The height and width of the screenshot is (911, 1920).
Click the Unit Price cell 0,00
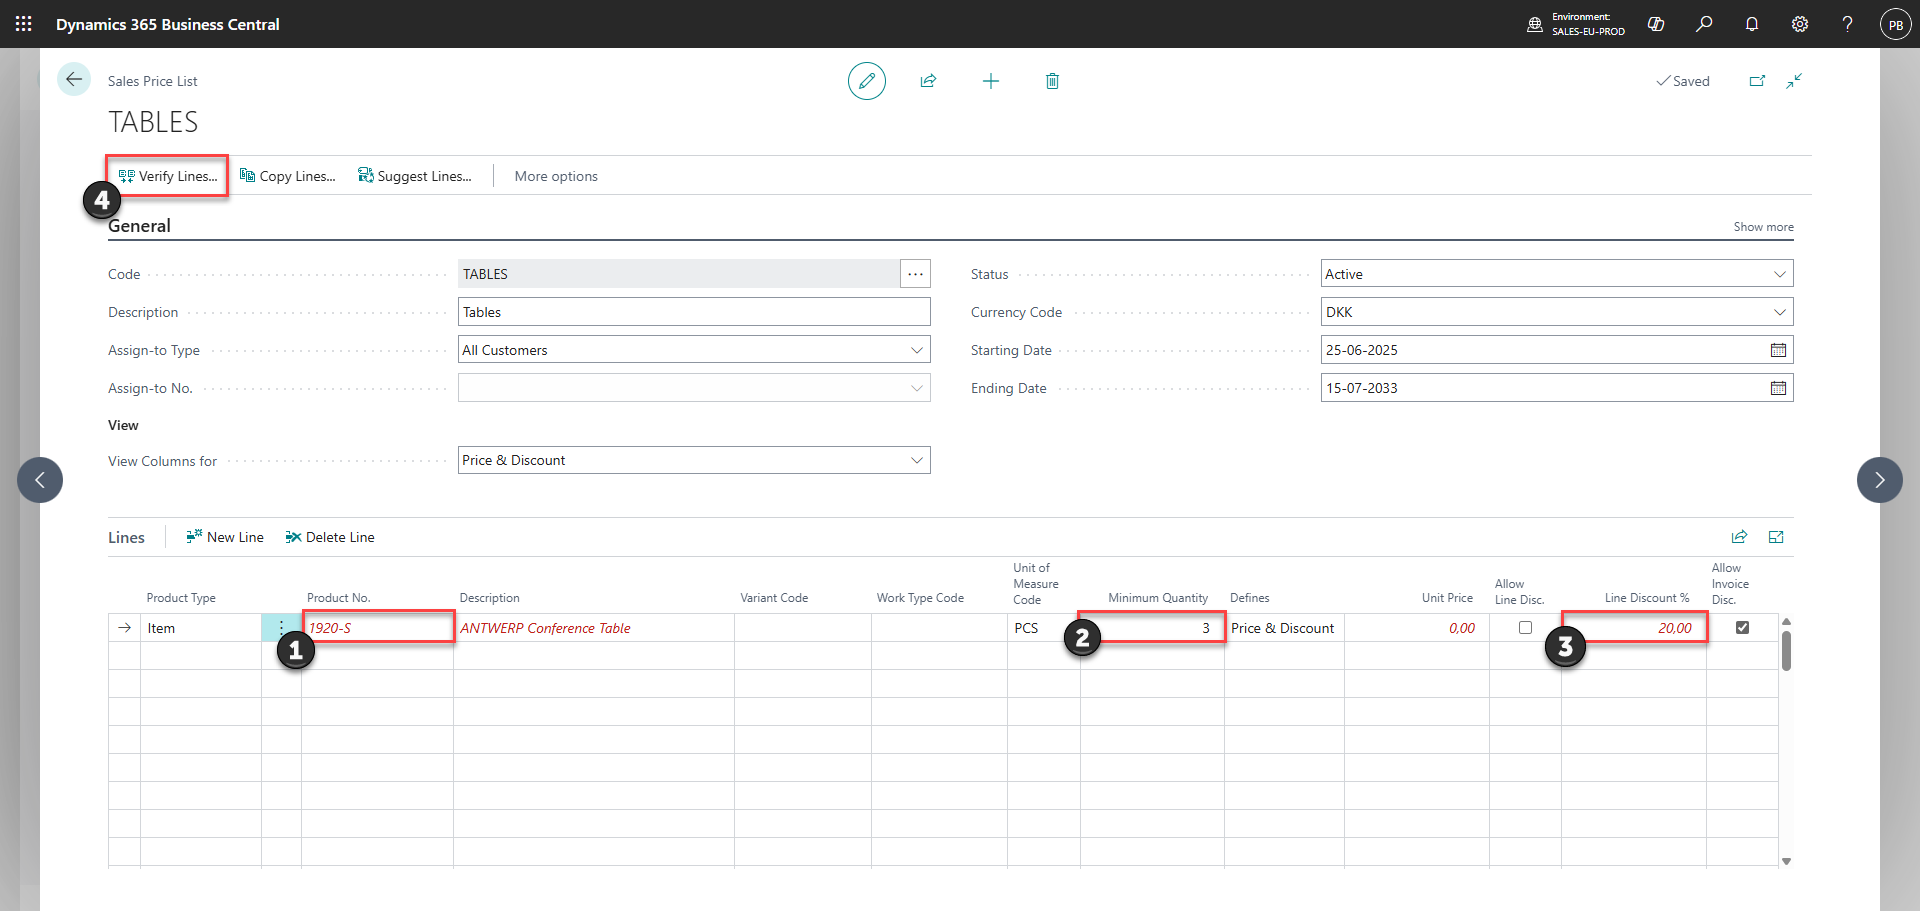click(1417, 628)
